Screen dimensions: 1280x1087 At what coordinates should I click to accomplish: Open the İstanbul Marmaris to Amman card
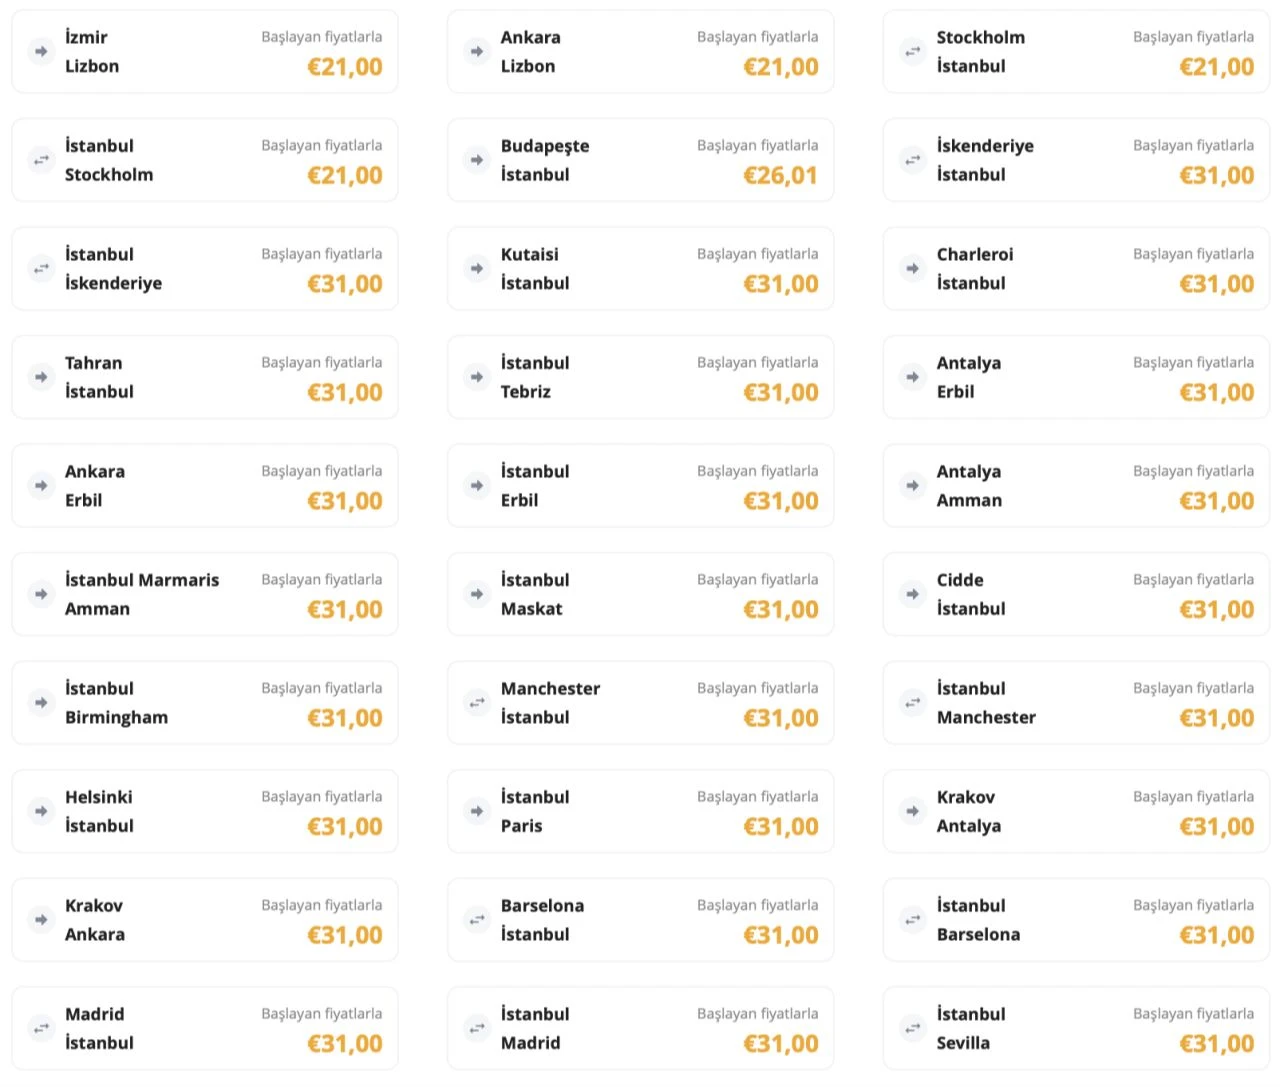204,594
